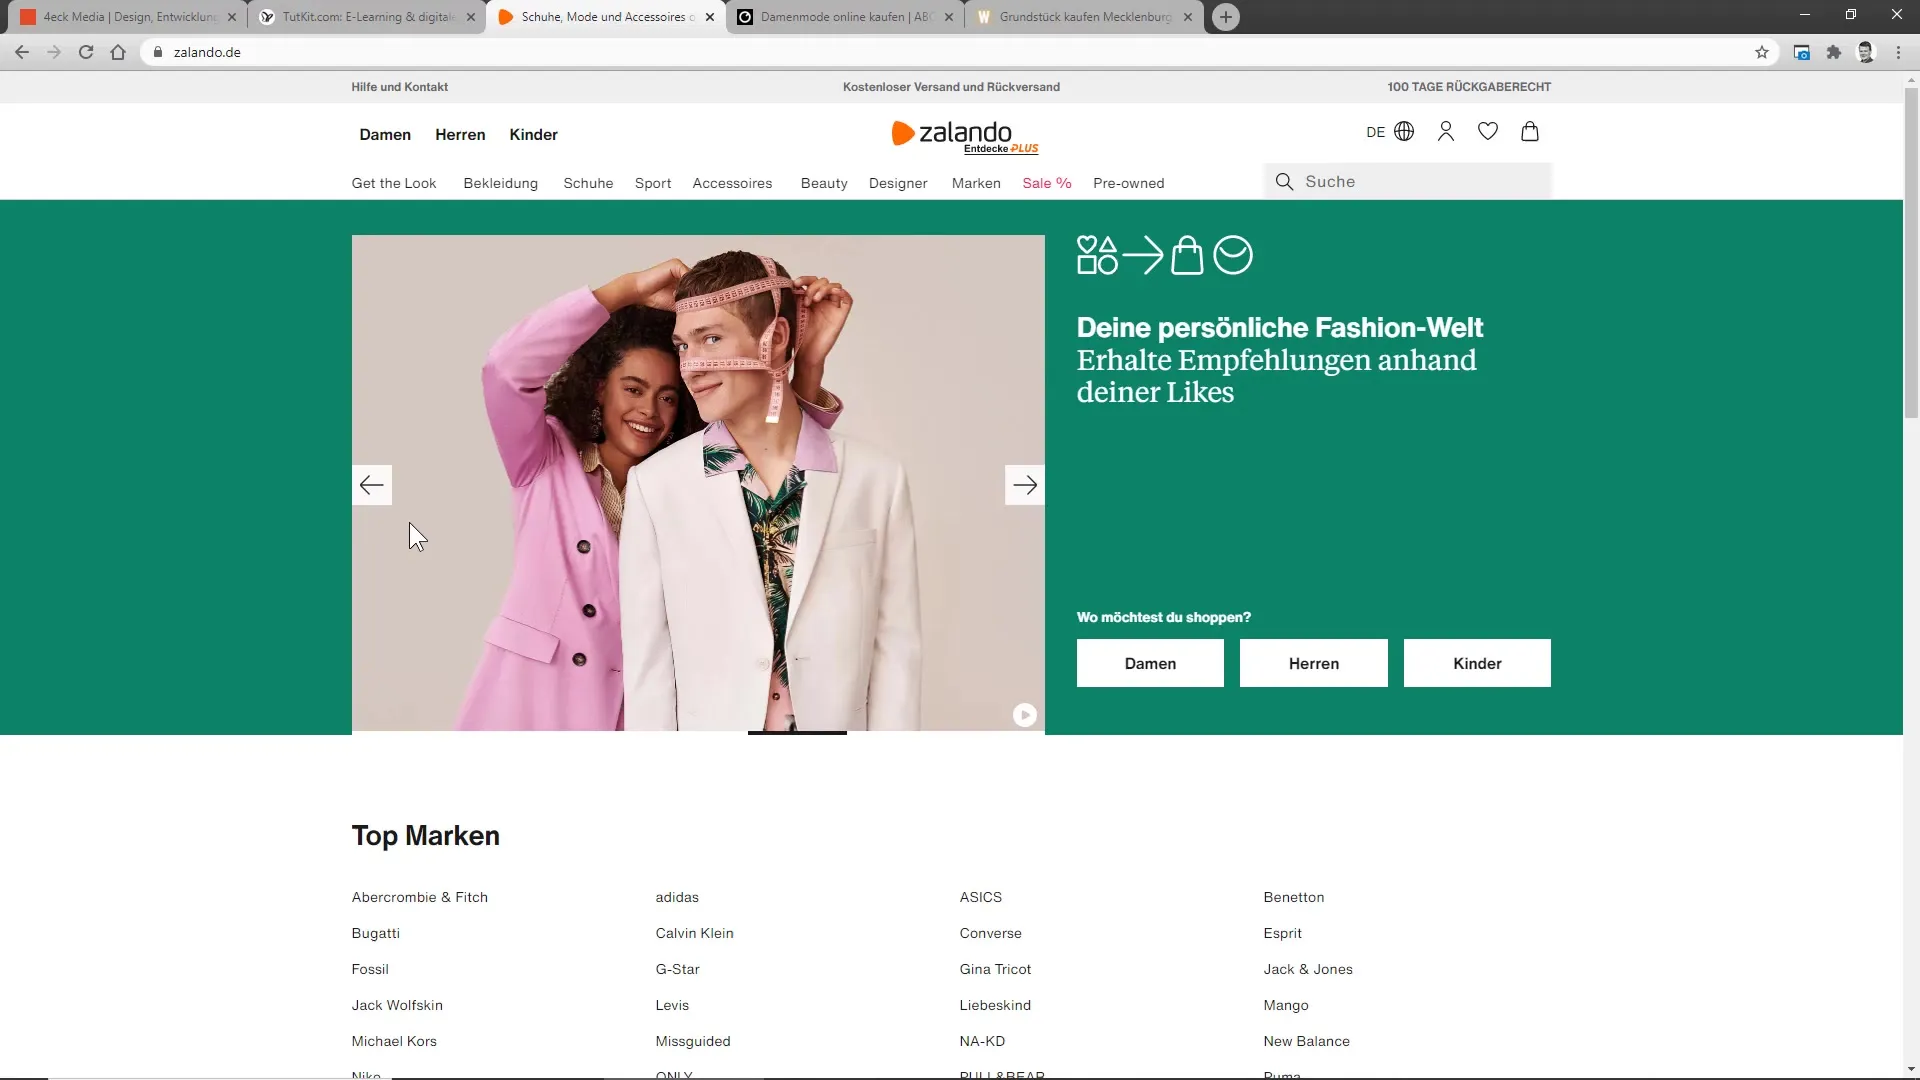The height and width of the screenshot is (1080, 1920).
Task: Click the browser back arrow
Action: 22,52
